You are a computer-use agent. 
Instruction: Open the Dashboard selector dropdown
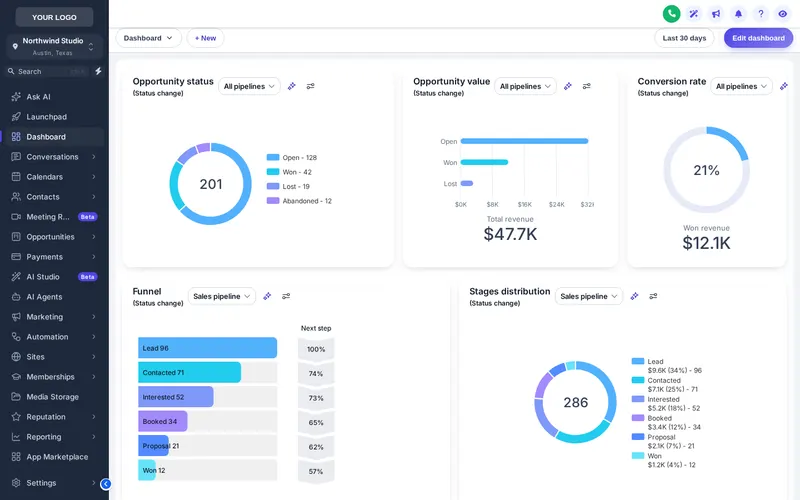[x=148, y=38]
